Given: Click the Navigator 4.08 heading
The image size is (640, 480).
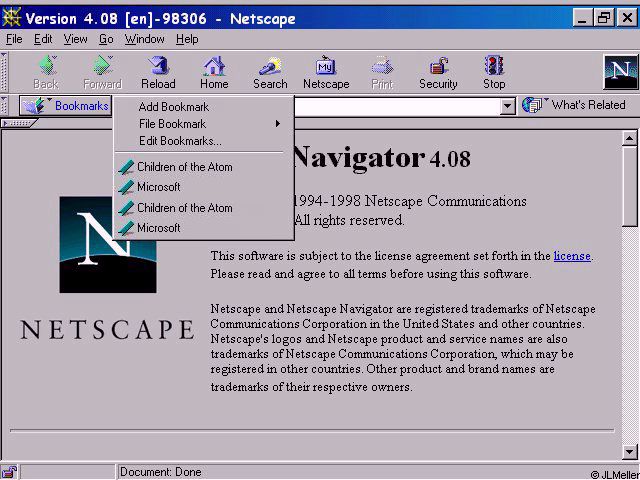Looking at the screenshot, I should click(x=381, y=157).
